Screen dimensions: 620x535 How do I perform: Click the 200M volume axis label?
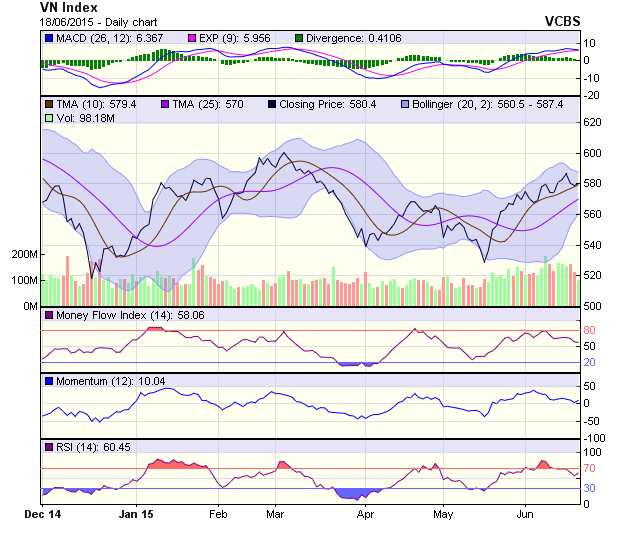pyautogui.click(x=25, y=254)
